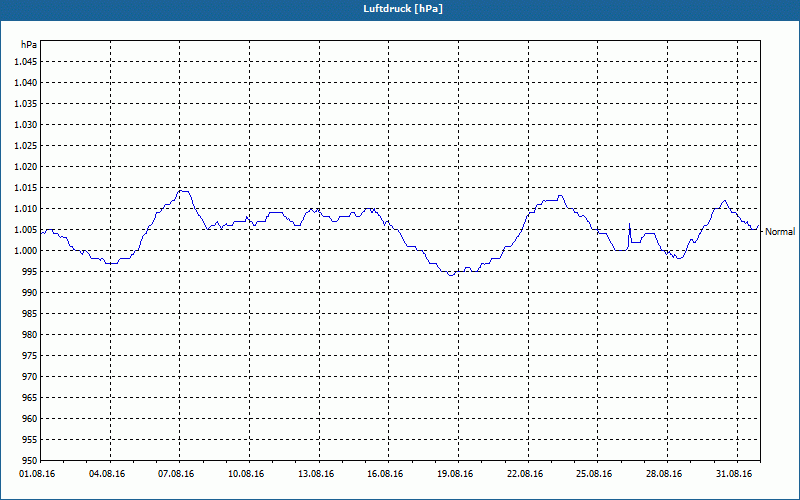The height and width of the screenshot is (500, 800).
Task: Select the 980 axis value
Action: click(x=30, y=335)
